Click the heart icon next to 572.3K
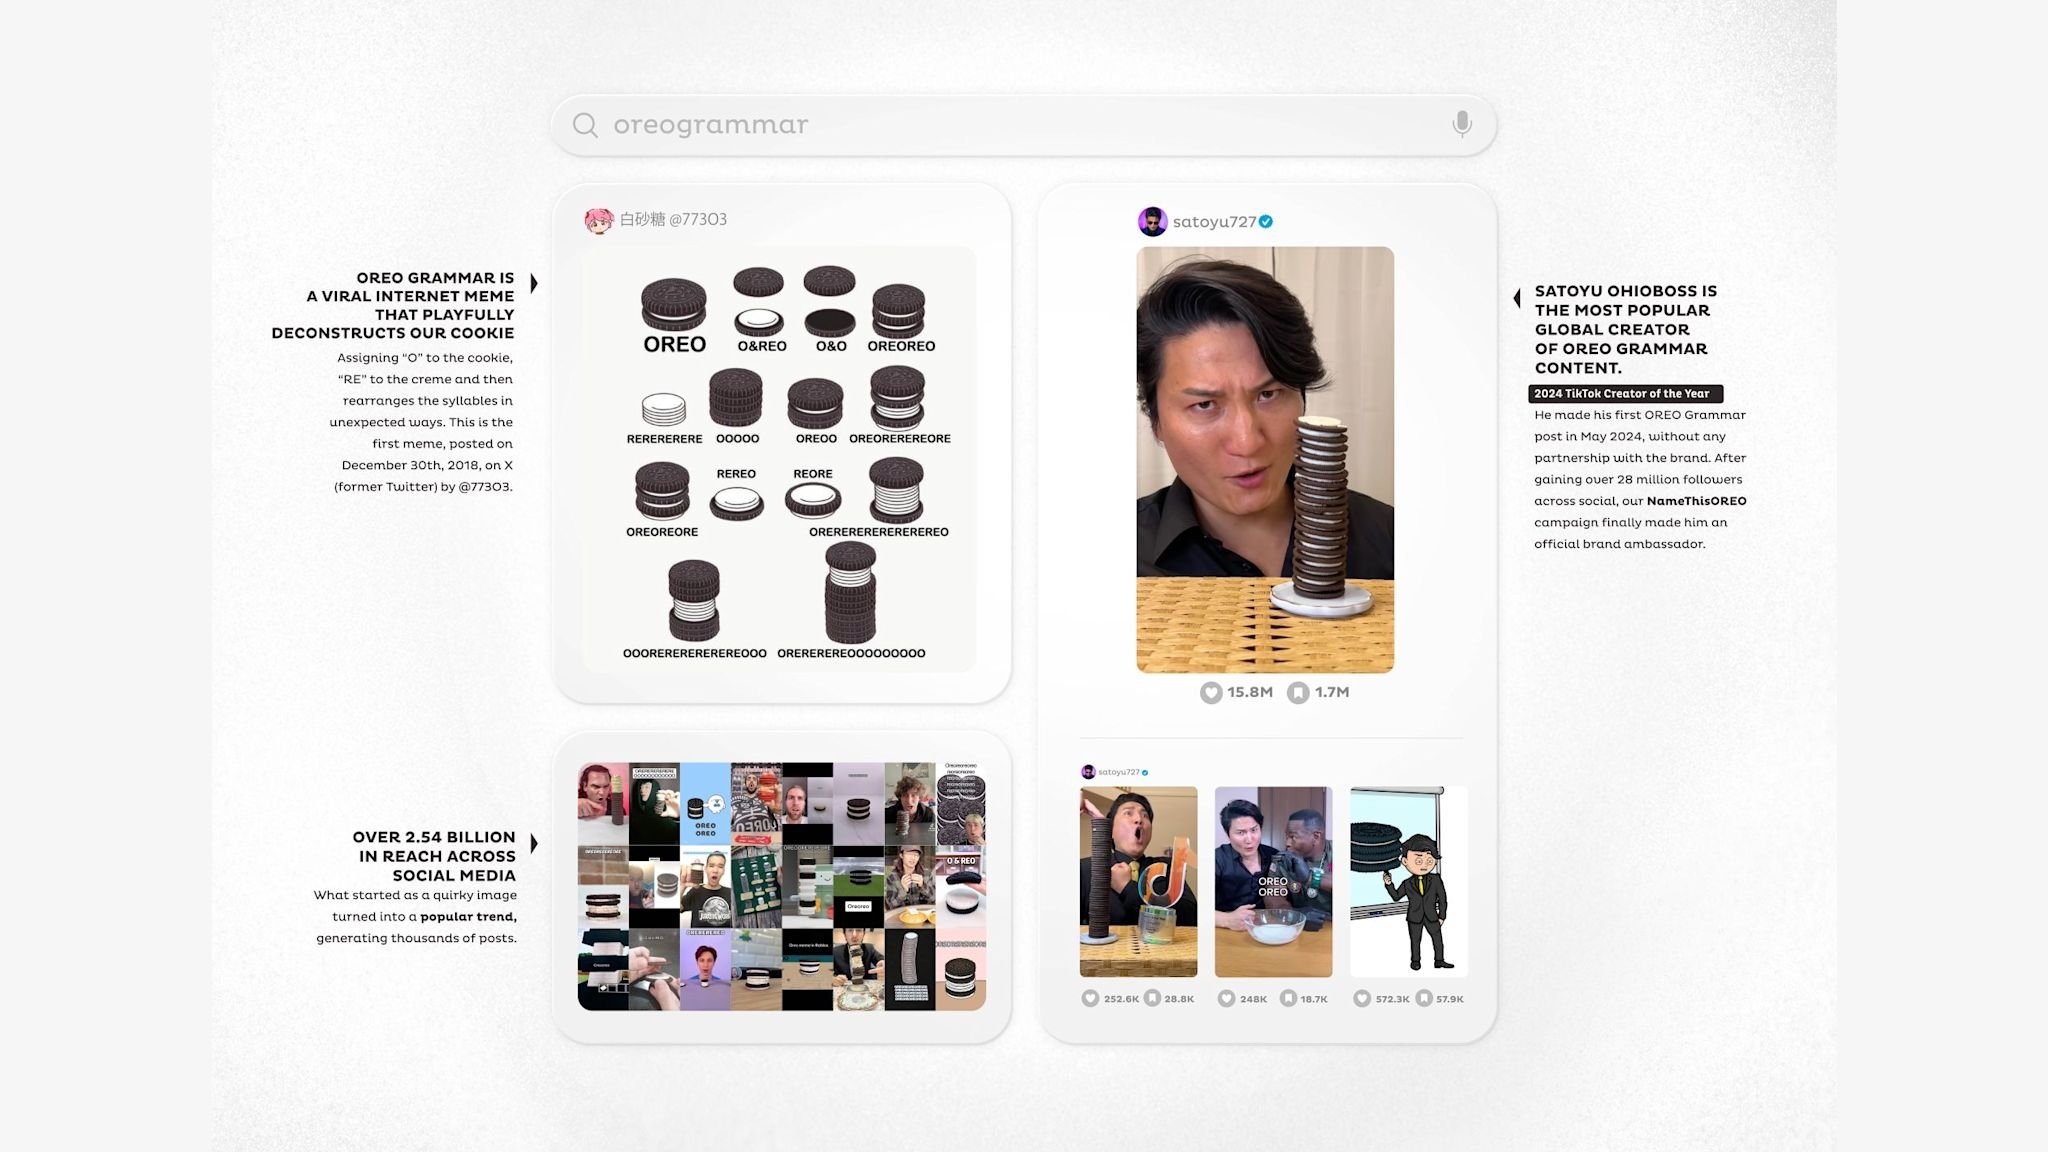The image size is (2048, 1152). click(x=1362, y=998)
